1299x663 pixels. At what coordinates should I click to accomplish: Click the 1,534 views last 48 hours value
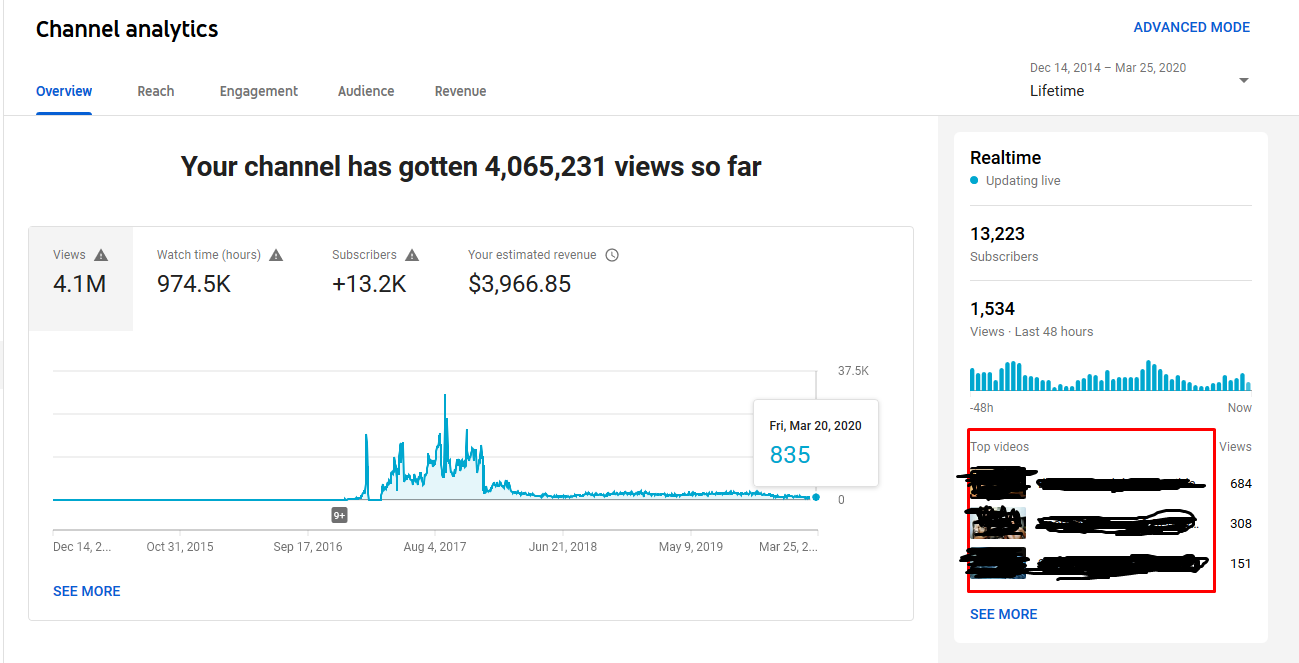[993, 309]
